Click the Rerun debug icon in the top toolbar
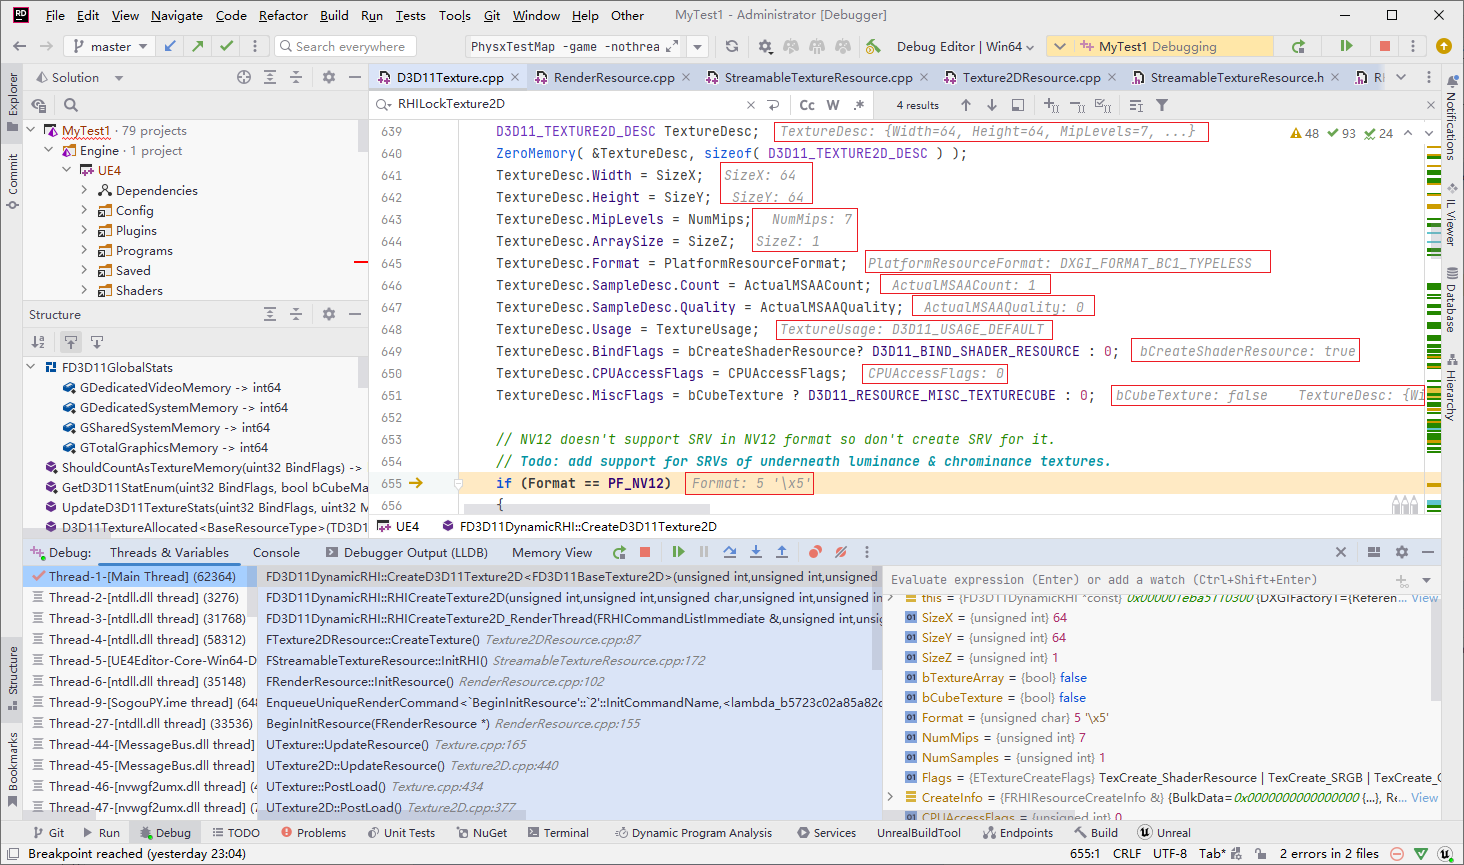The height and width of the screenshot is (865, 1464). (1298, 46)
